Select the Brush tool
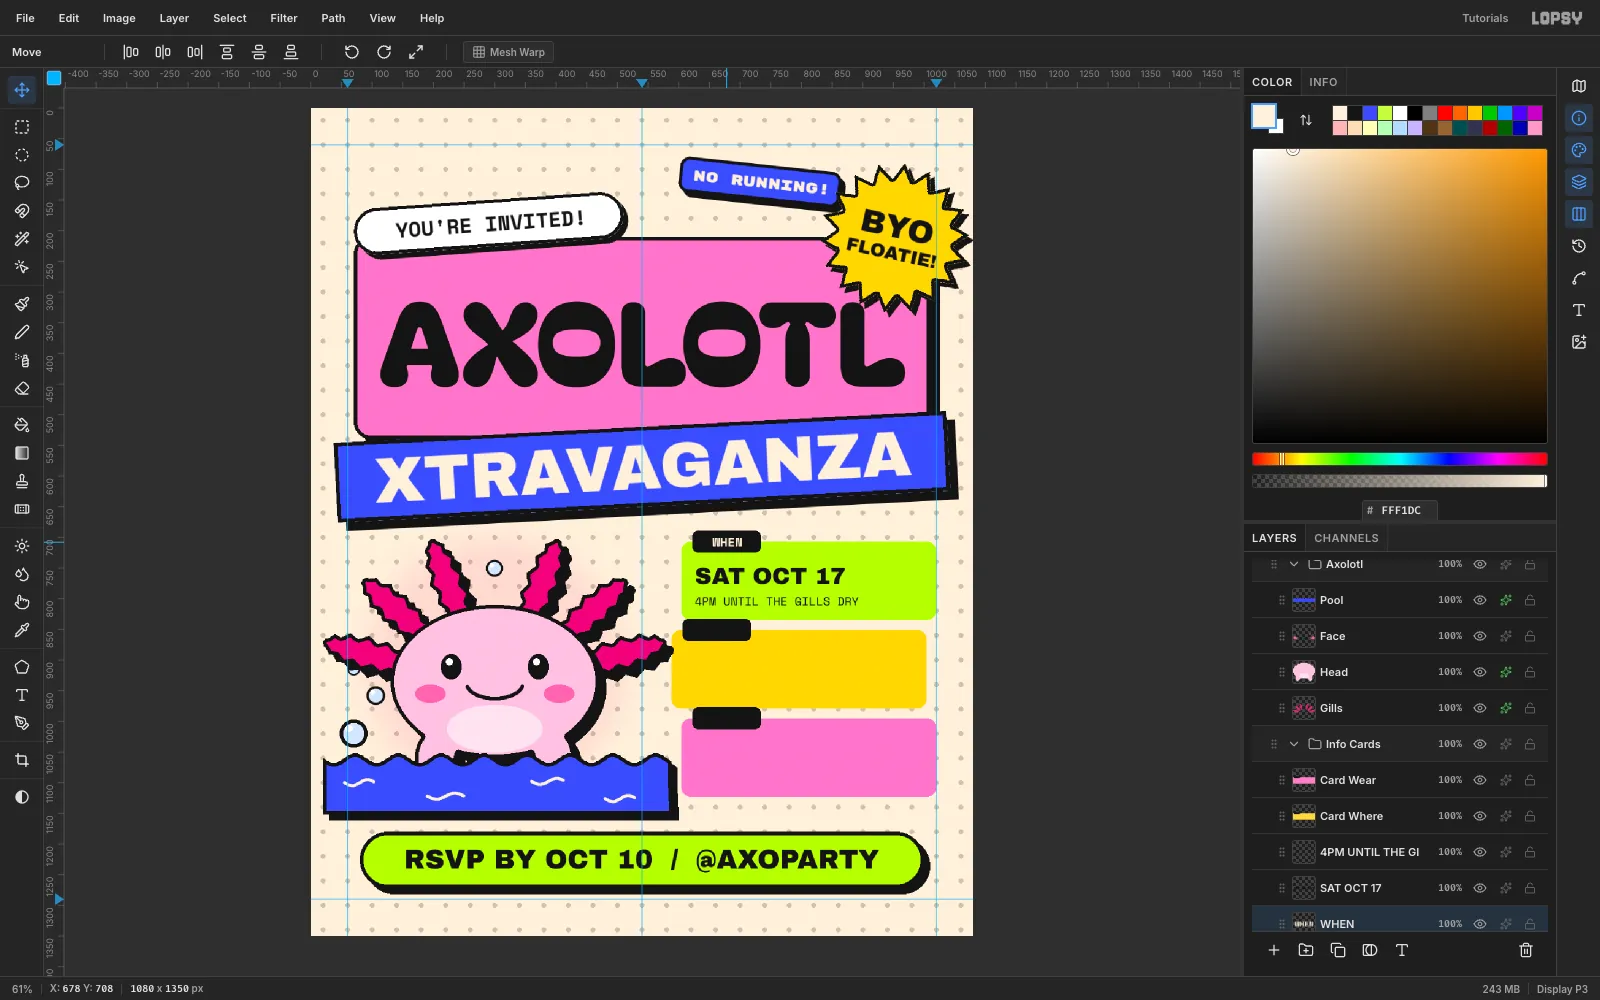This screenshot has height=1000, width=1600. (x=22, y=304)
